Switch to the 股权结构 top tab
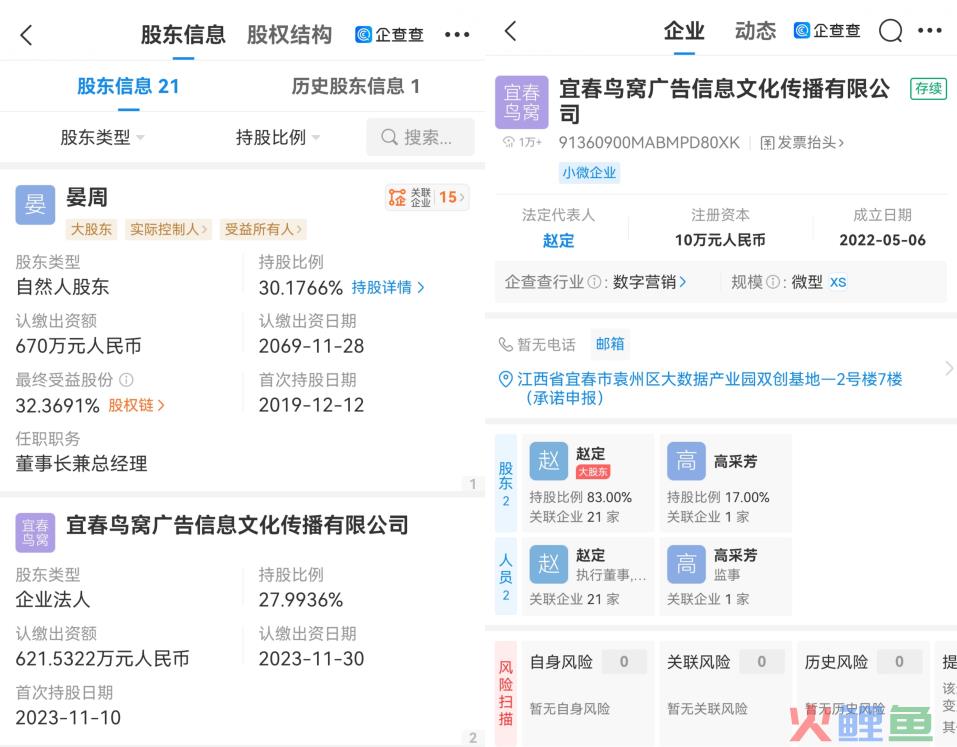The image size is (957, 747). coord(289,35)
